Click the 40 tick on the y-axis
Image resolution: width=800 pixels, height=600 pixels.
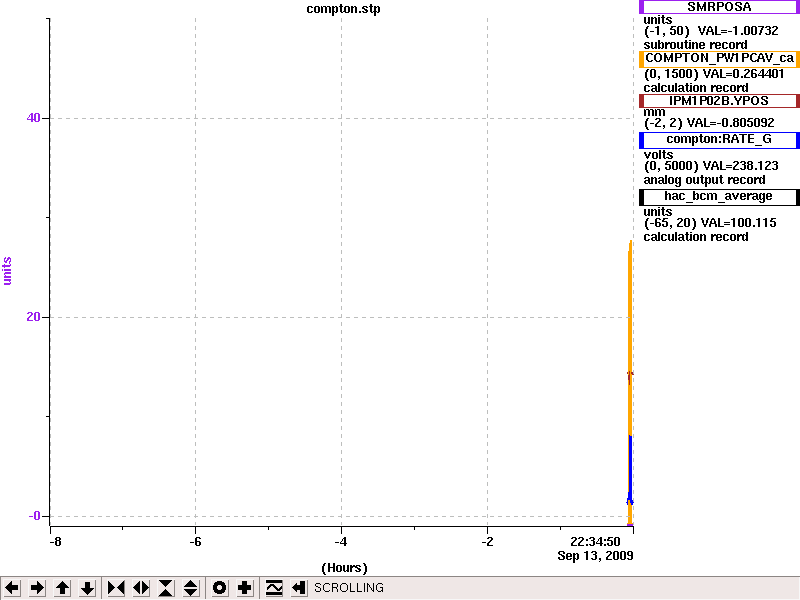click(x=33, y=118)
